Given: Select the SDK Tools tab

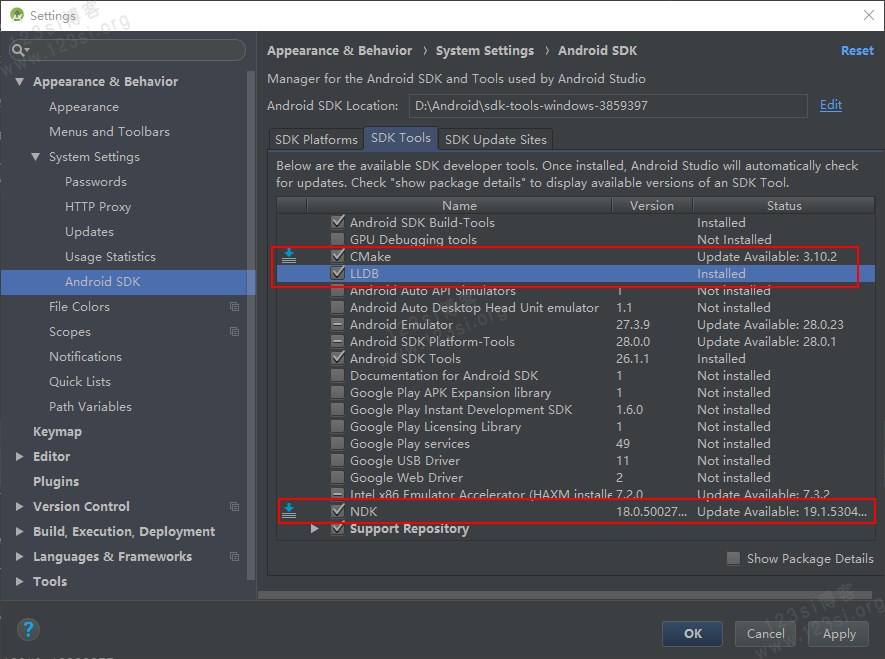Looking at the screenshot, I should (x=401, y=138).
